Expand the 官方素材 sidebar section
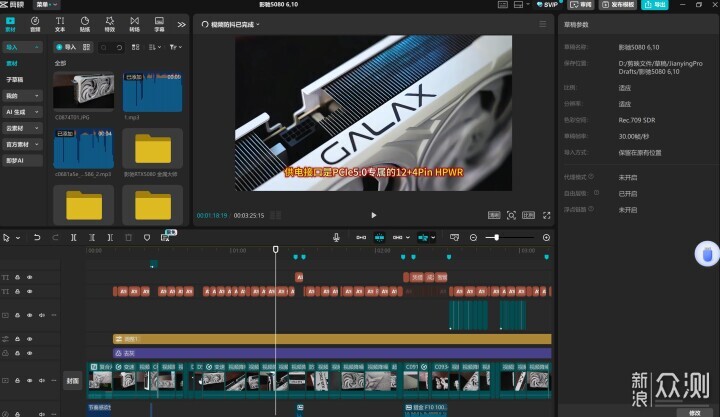This screenshot has width=720, height=417. 22,144
